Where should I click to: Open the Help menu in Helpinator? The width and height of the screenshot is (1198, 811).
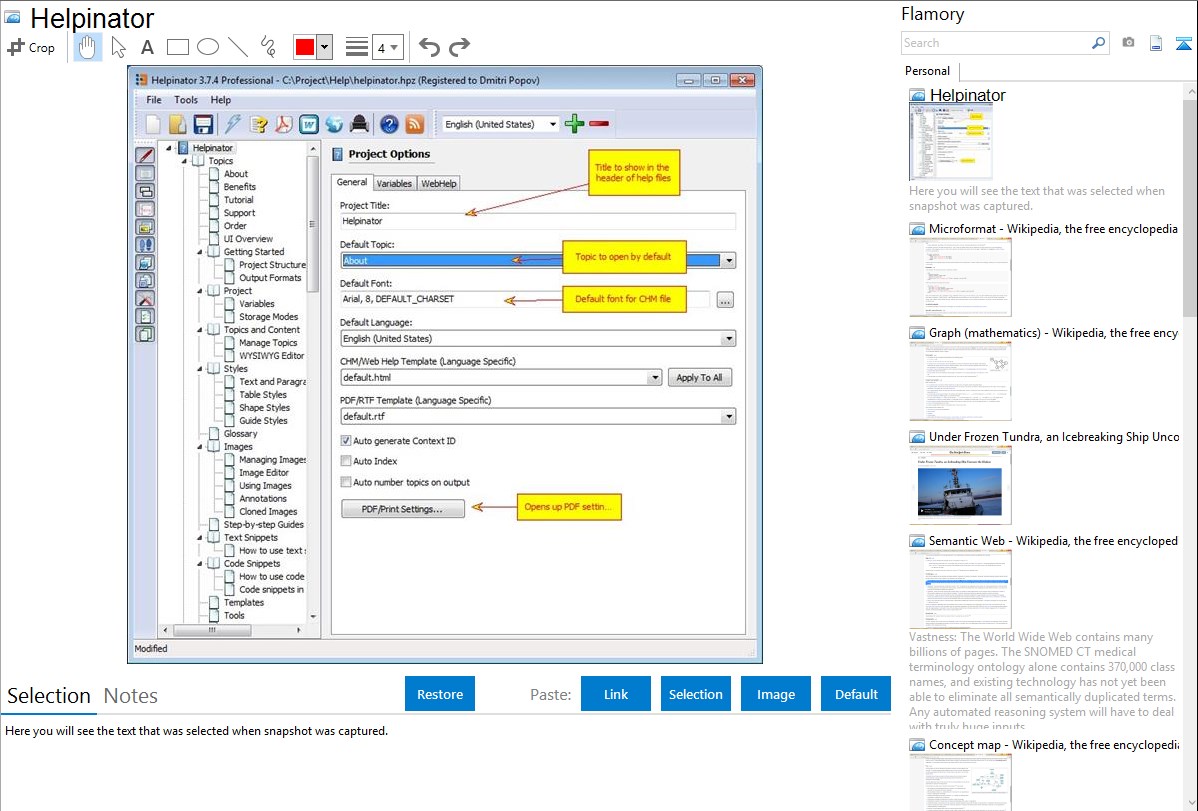(221, 100)
